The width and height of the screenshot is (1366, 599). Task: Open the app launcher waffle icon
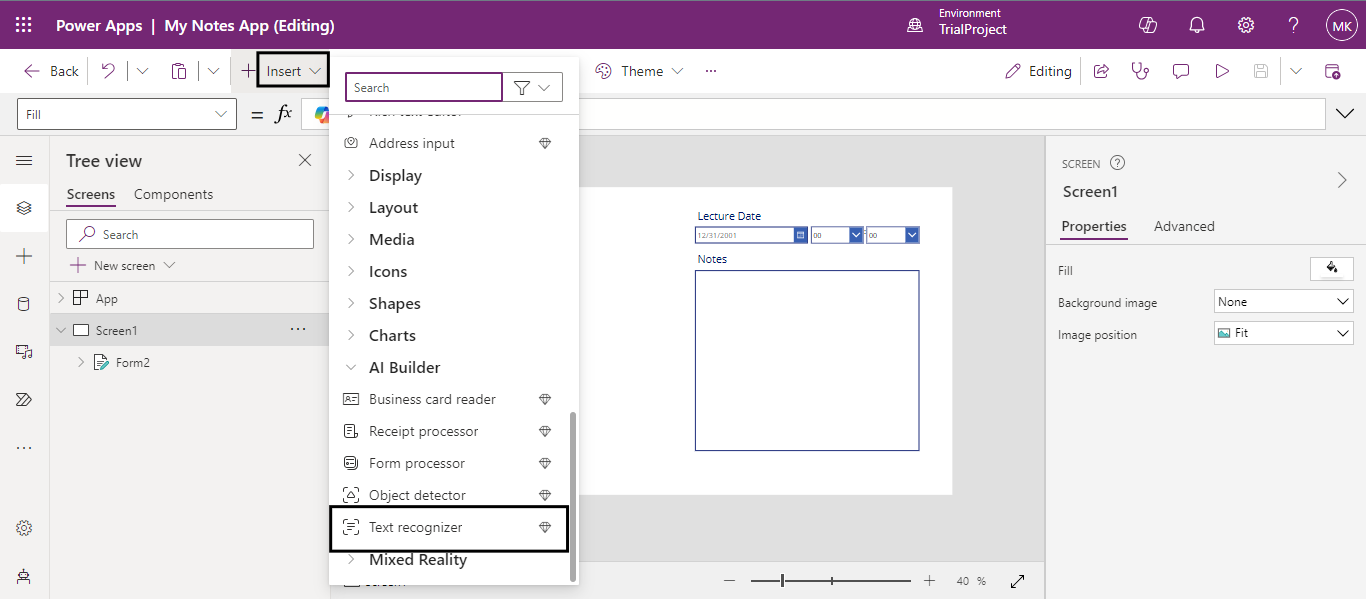click(24, 25)
